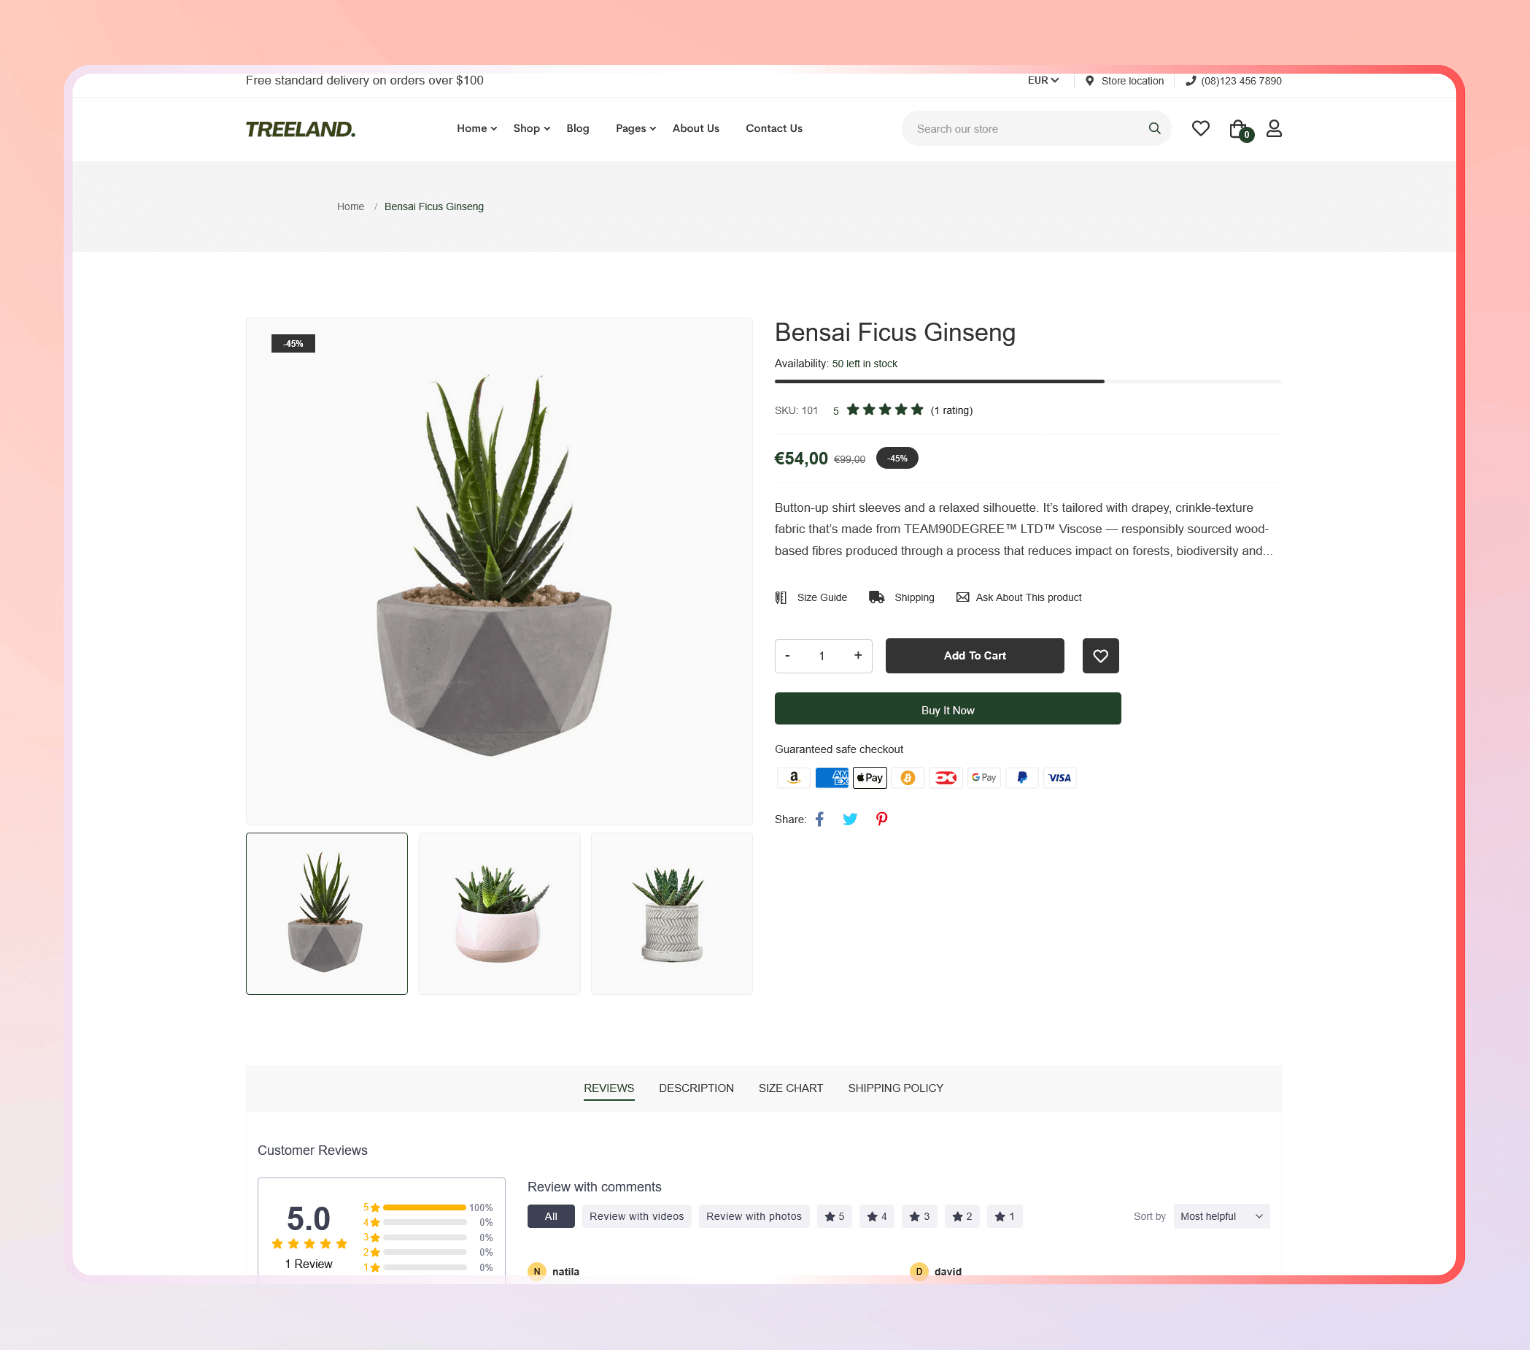Screen dimensions: 1530x1350
Task: Share on Twitter icon
Action: (850, 819)
